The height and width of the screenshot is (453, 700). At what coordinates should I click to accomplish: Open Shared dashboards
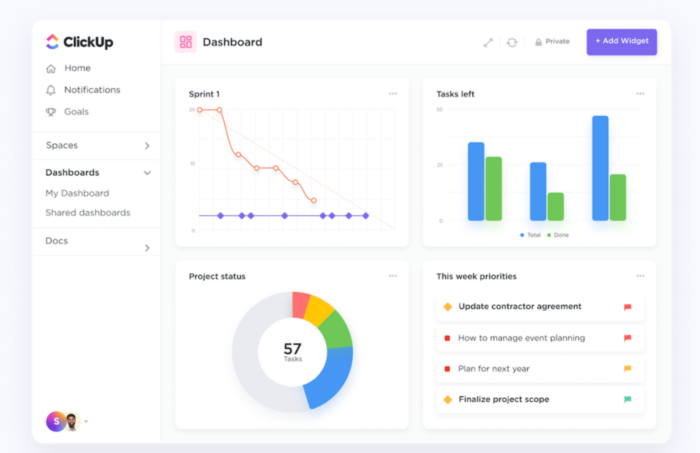point(88,213)
